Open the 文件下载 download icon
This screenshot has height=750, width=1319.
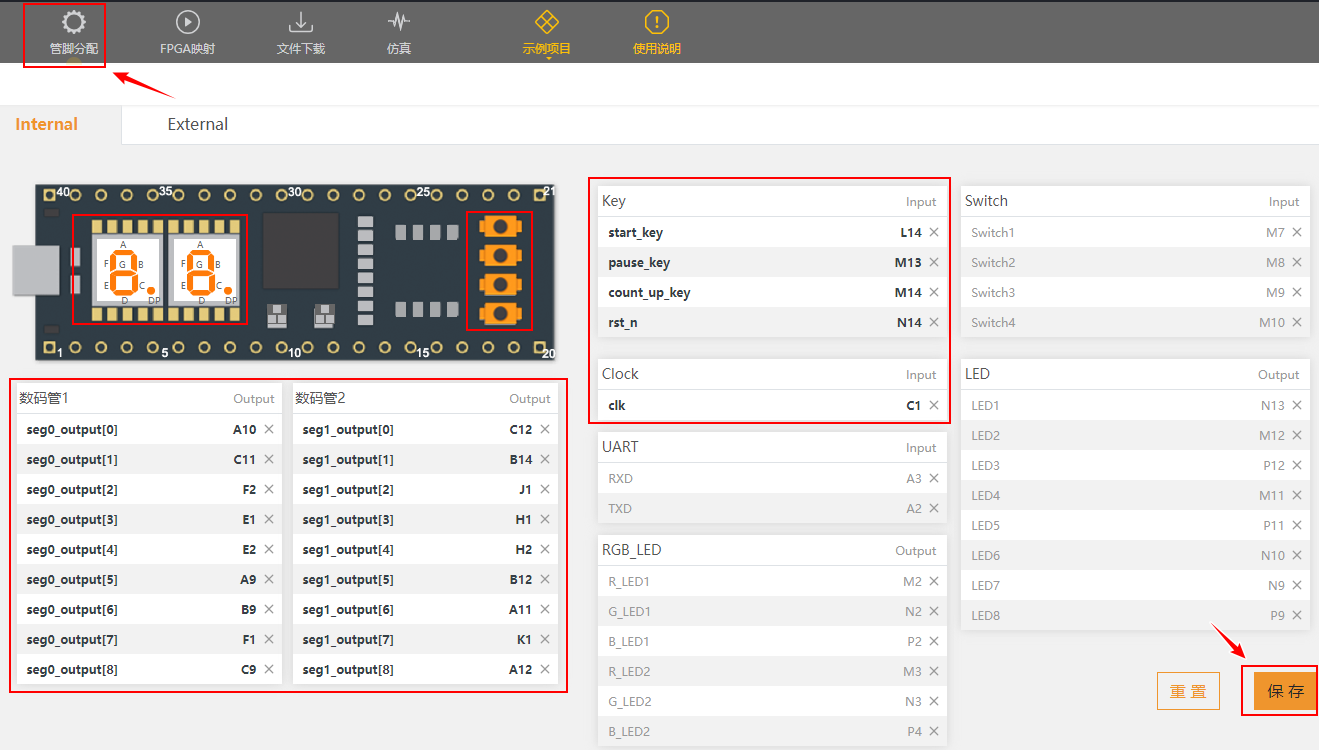pos(300,22)
